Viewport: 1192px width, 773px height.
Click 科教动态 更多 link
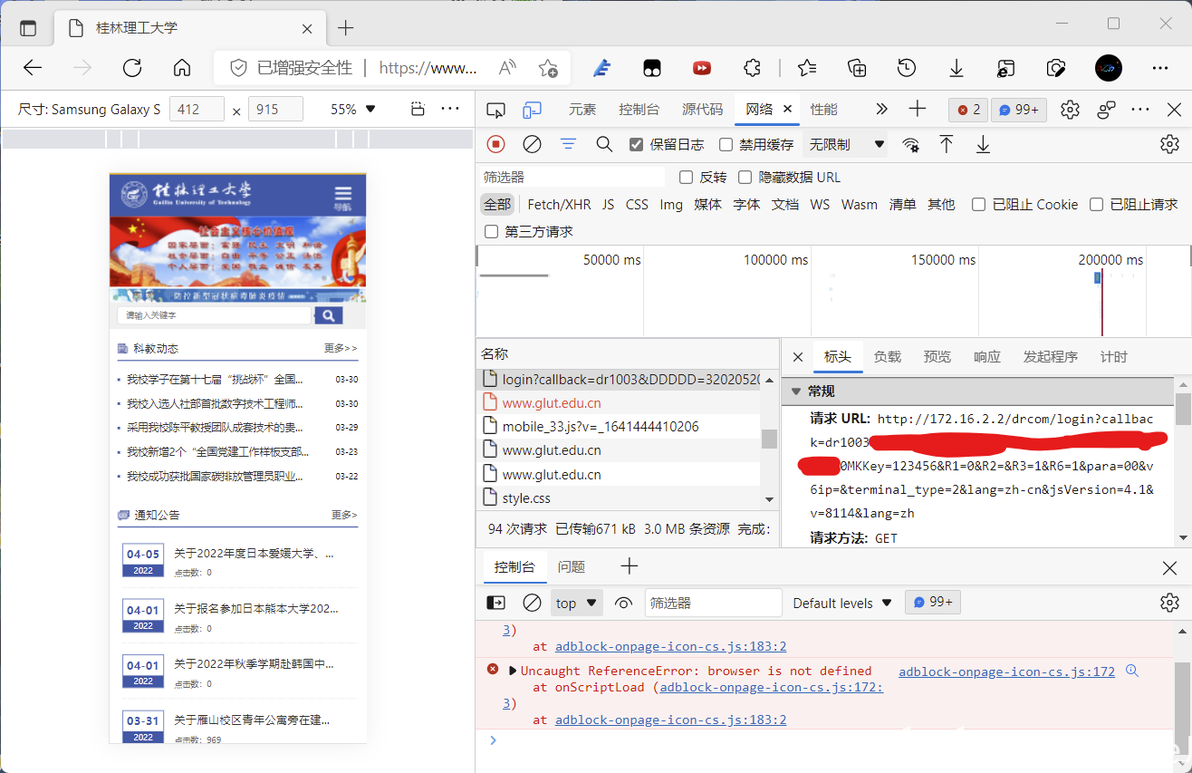[340, 348]
